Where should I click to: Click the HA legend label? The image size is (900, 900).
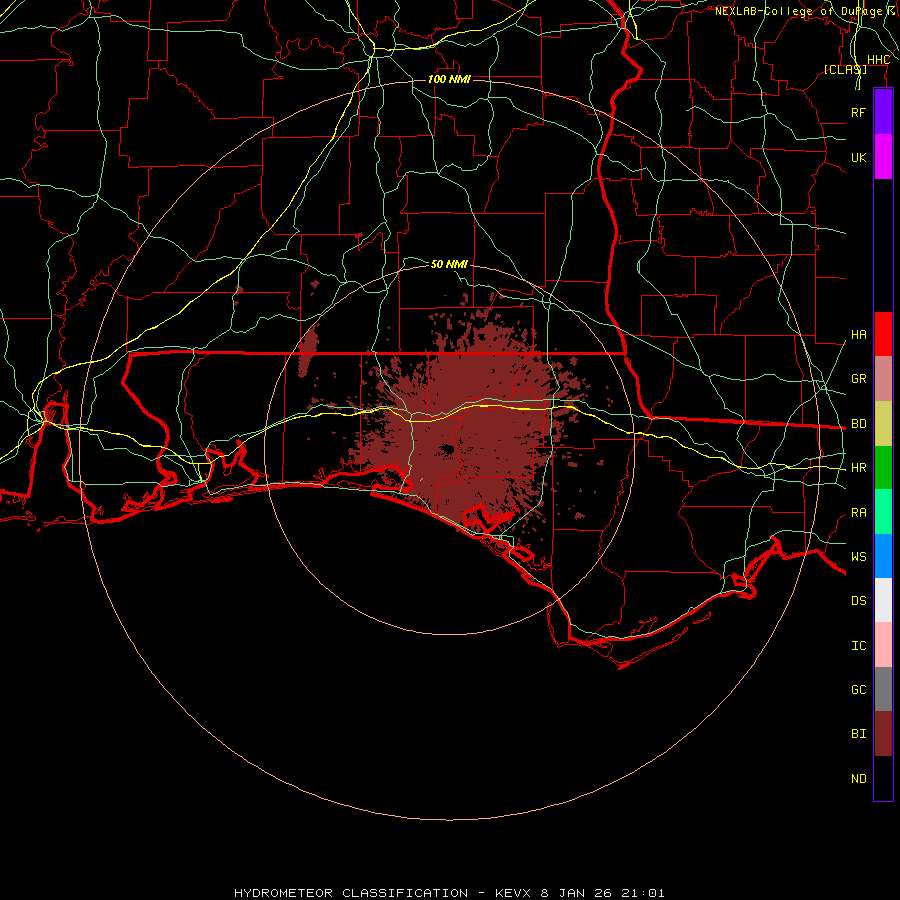858,335
